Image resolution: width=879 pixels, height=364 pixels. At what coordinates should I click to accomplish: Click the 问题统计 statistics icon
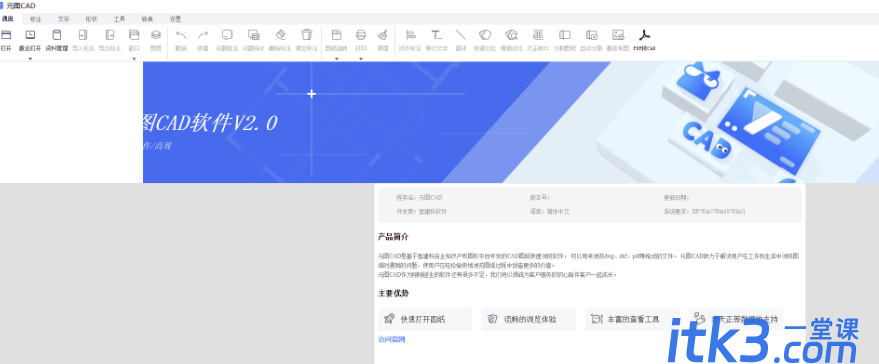[253, 35]
